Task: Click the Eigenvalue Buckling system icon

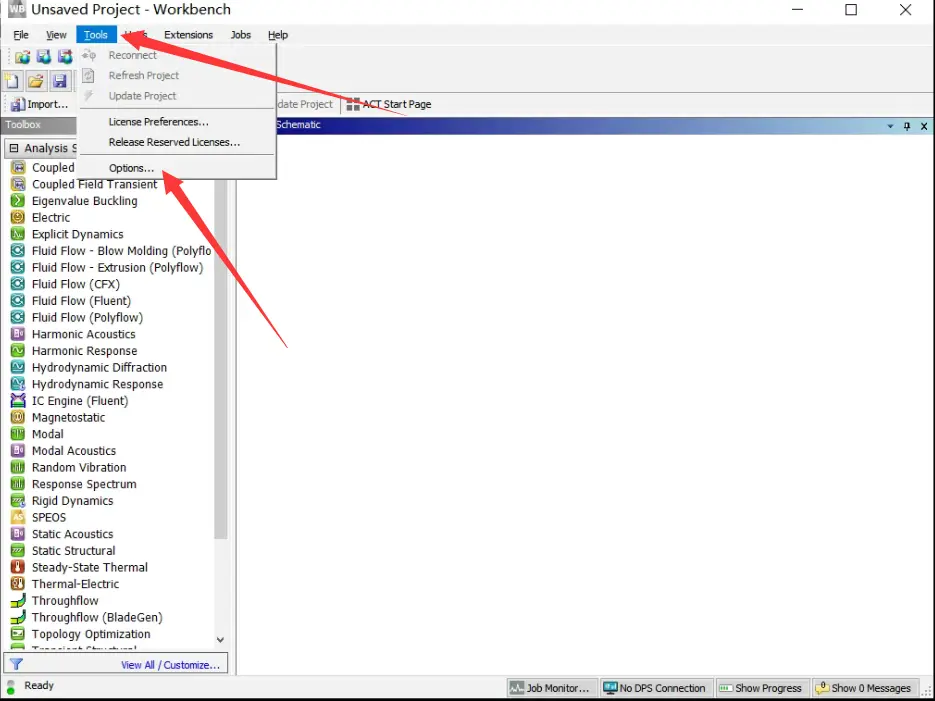Action: (x=18, y=201)
